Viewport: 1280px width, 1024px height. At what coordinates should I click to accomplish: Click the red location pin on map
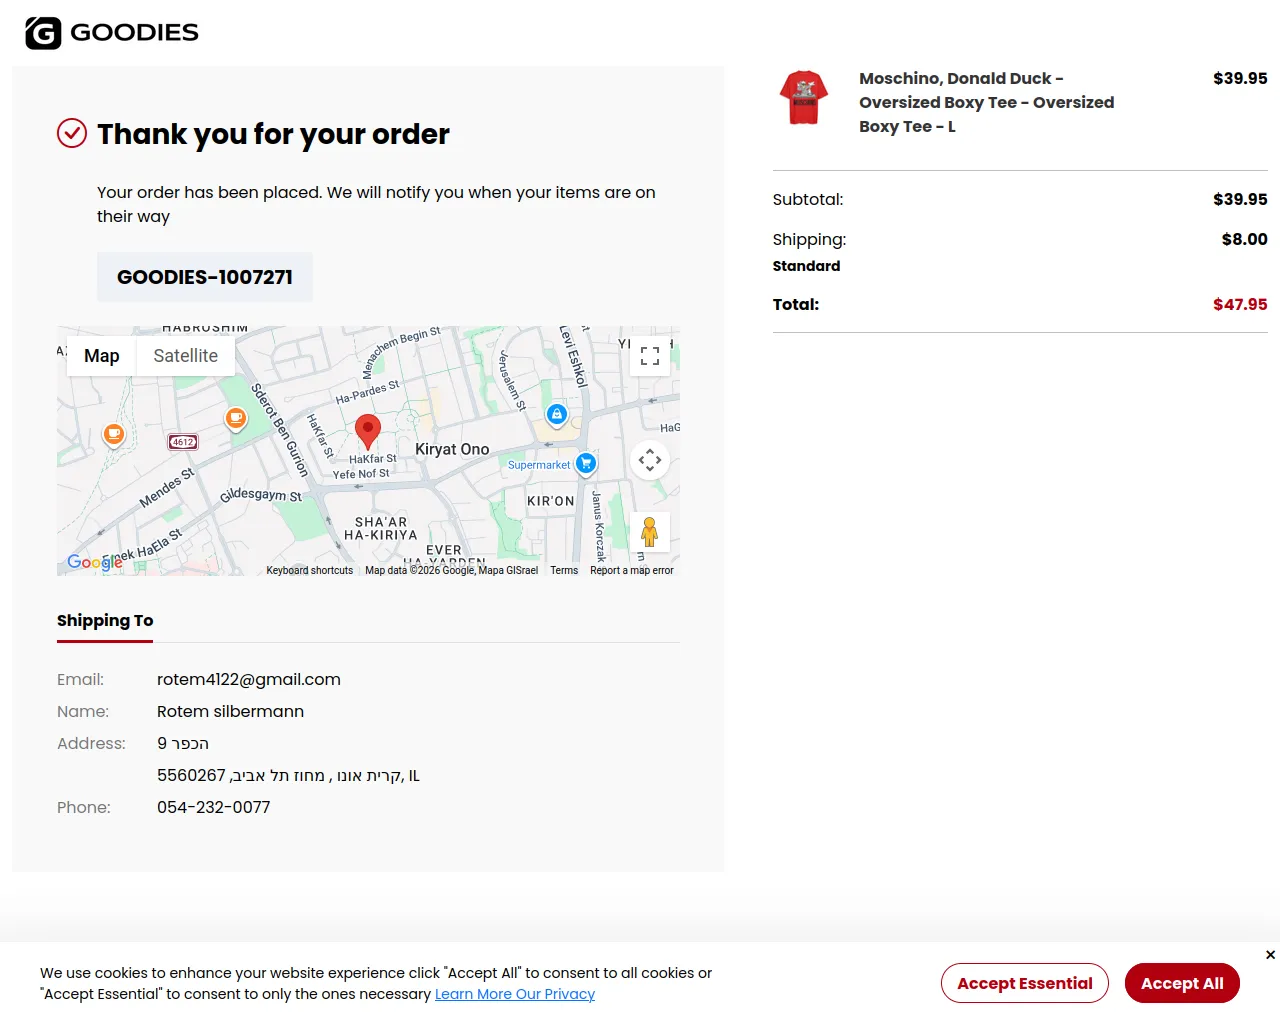(x=368, y=430)
